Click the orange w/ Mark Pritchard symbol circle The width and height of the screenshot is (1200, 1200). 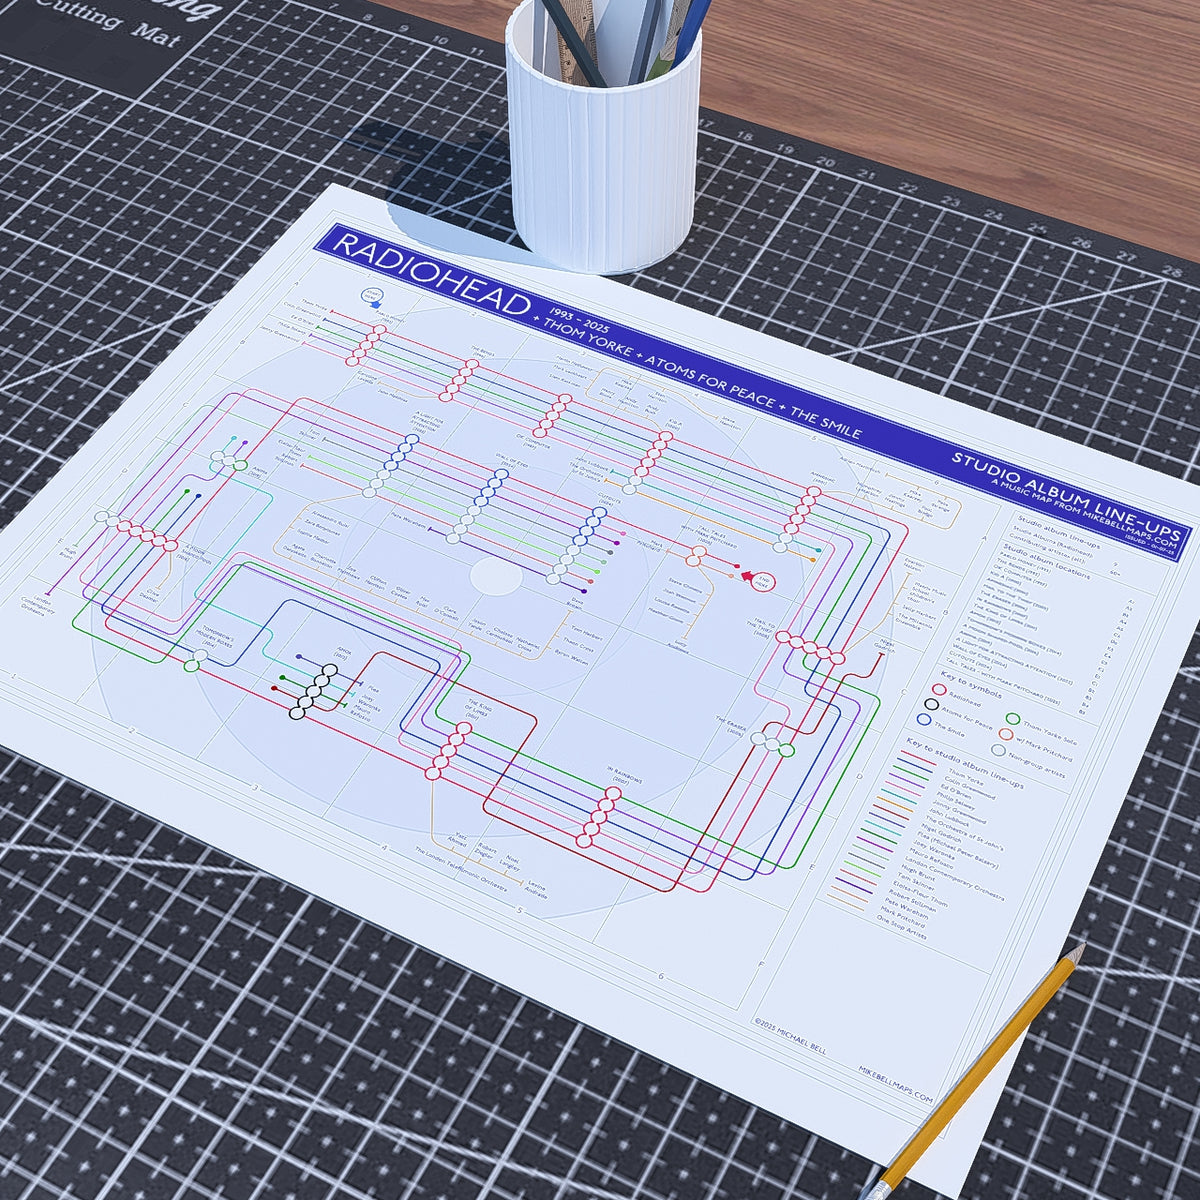1006,735
